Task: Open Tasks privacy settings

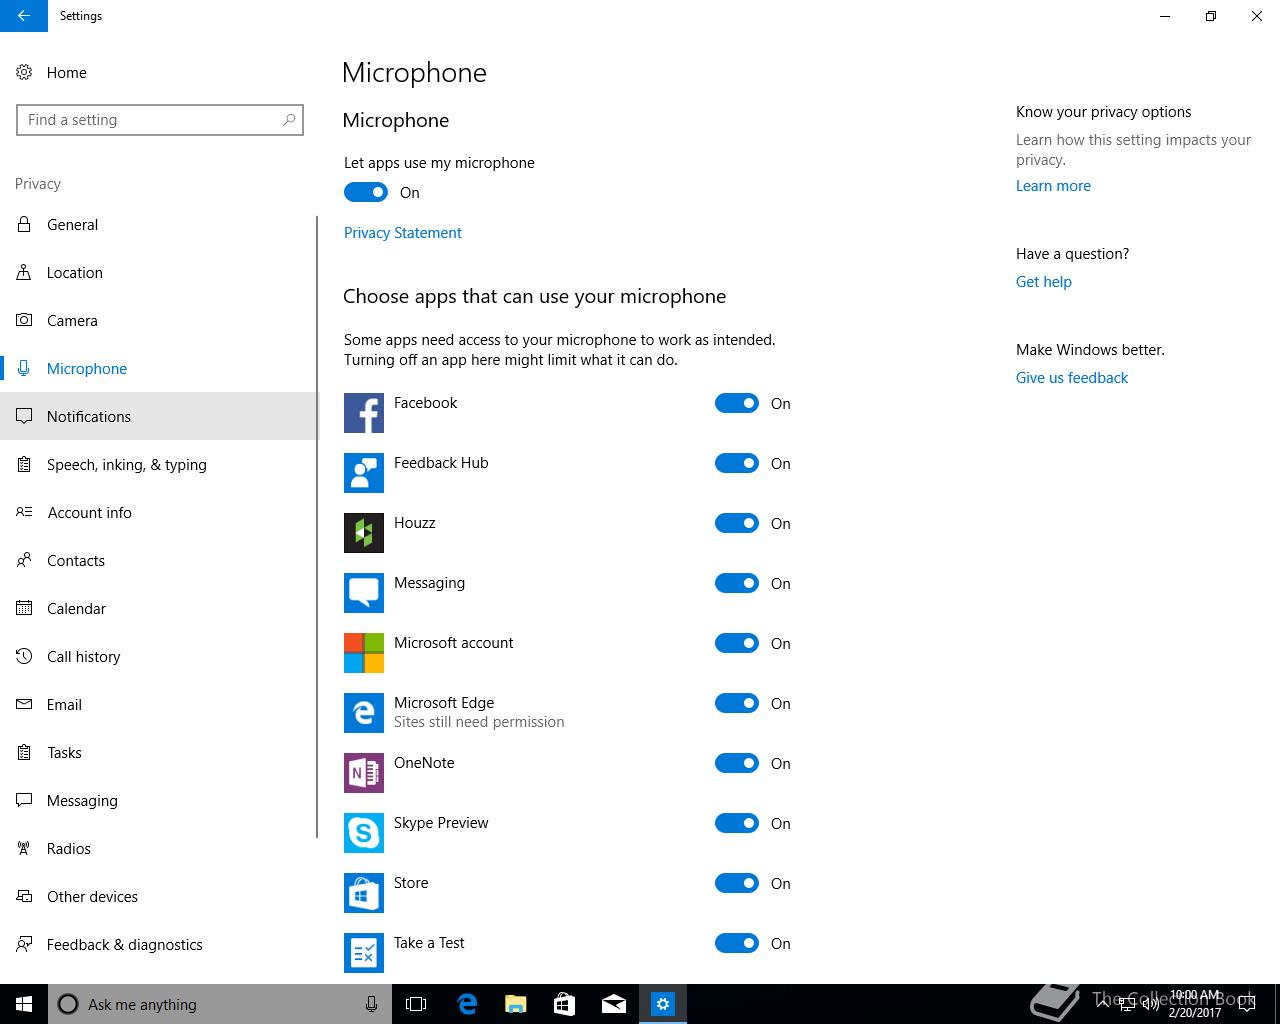Action: click(158, 752)
